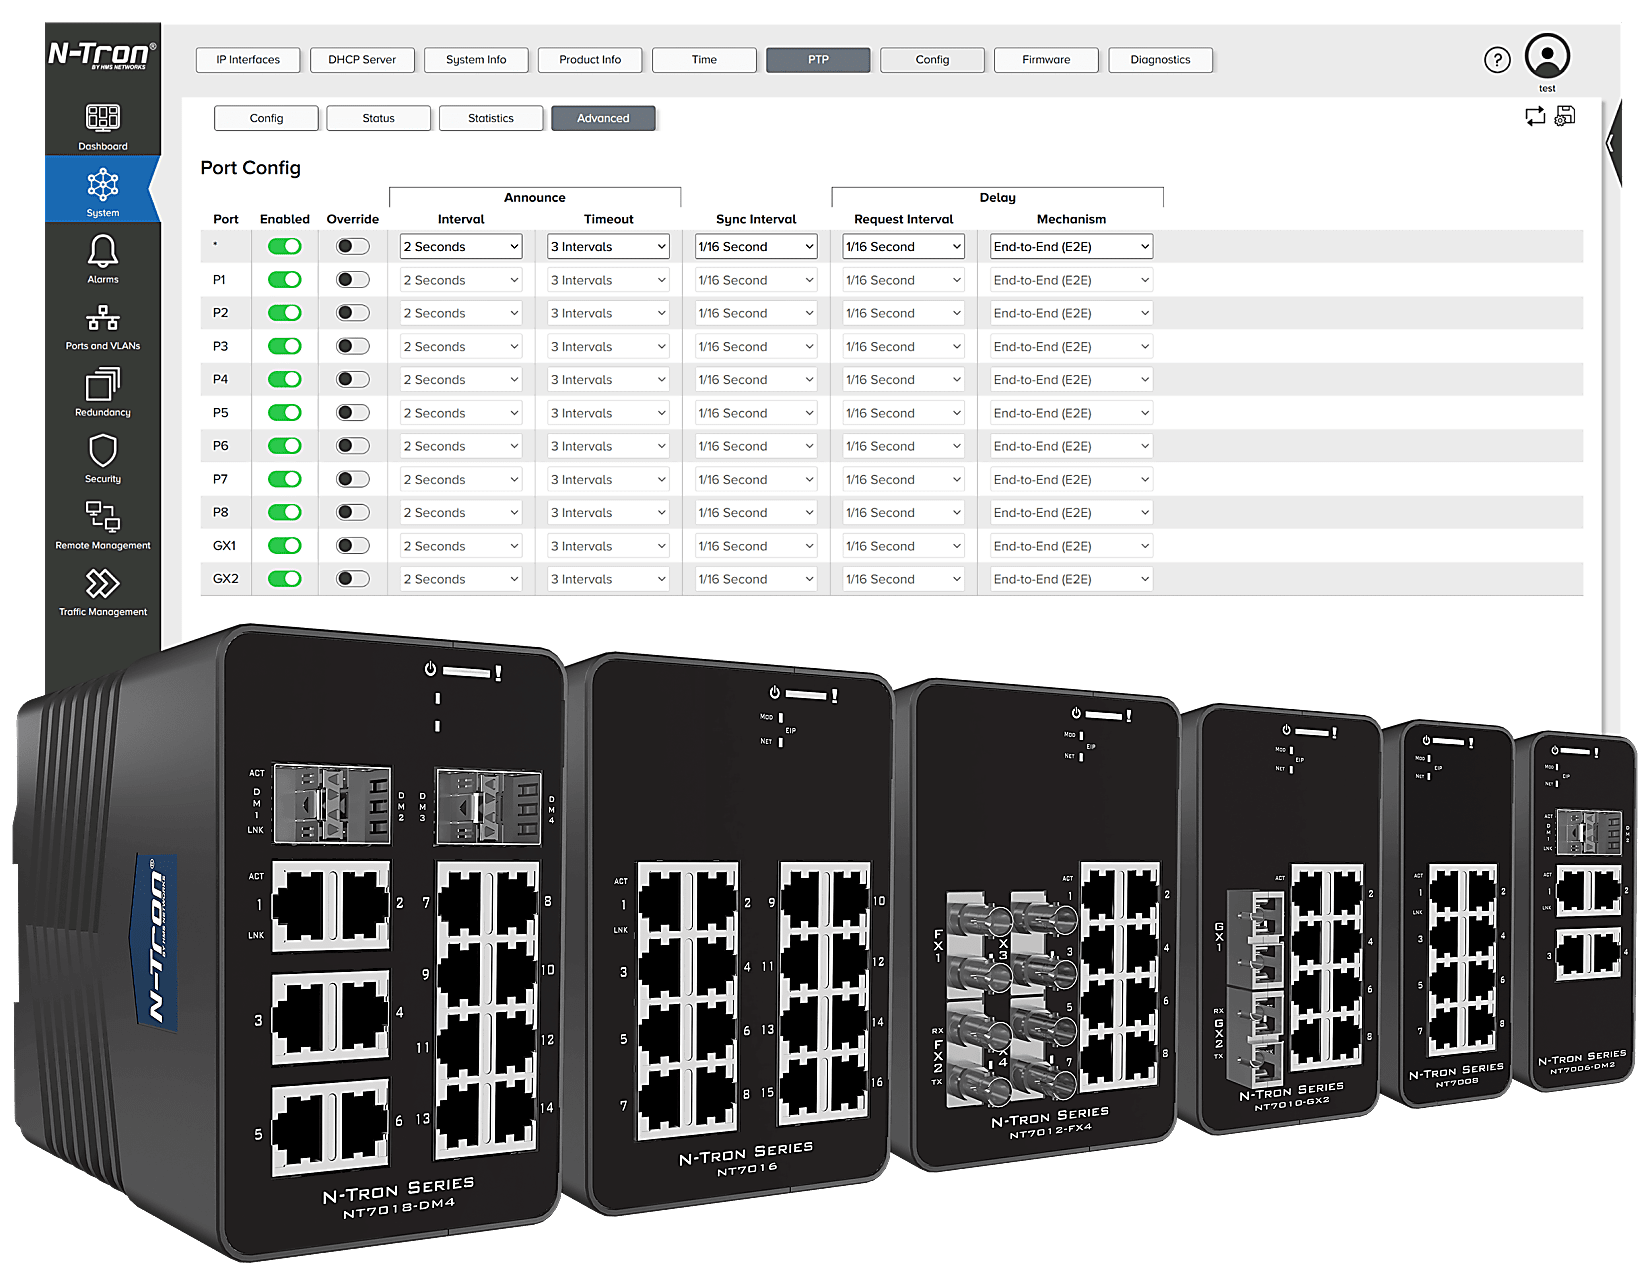Switch to the DHCP Server tab
The image size is (1650, 1286).
pos(362,60)
